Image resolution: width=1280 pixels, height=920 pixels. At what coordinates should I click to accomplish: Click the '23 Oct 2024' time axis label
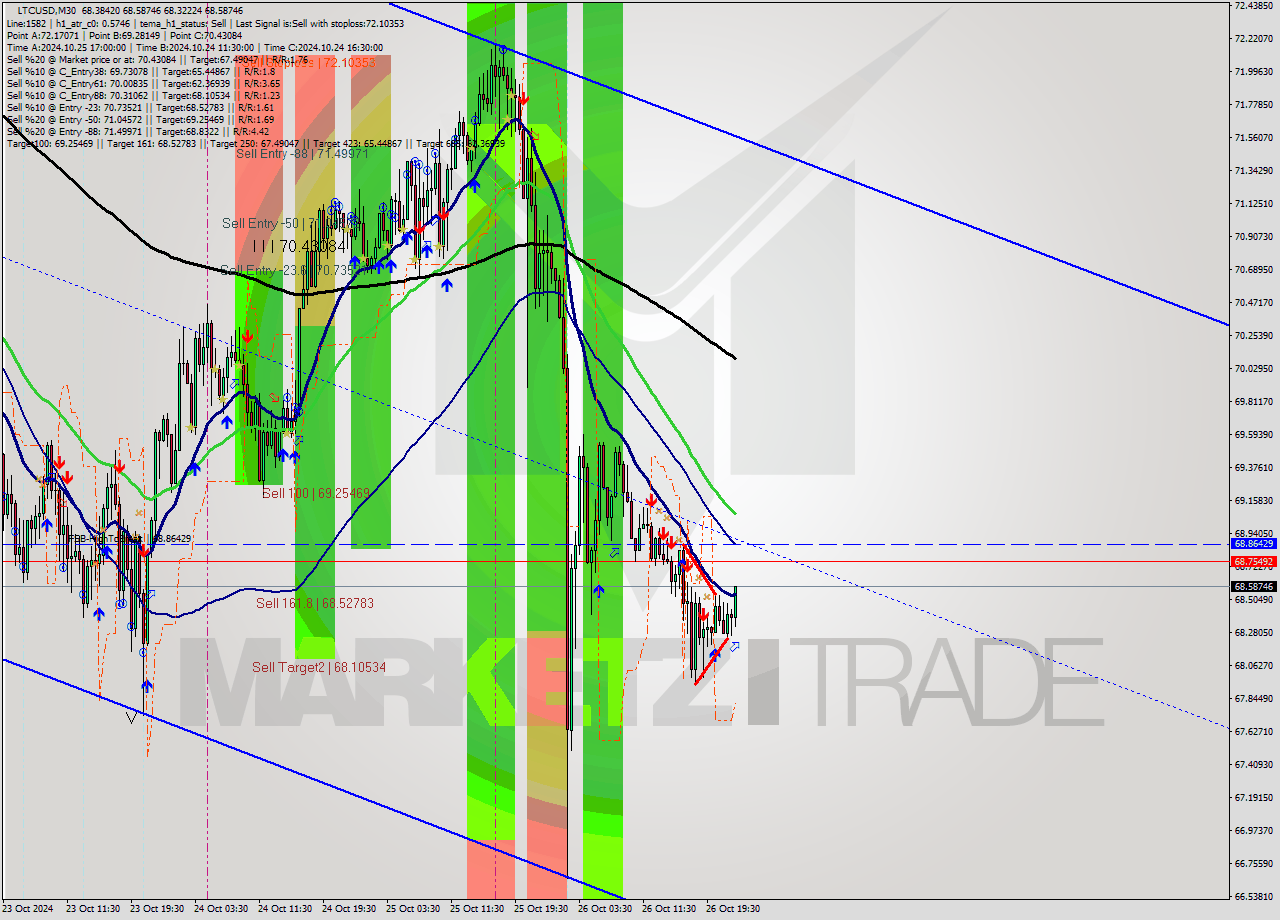coord(27,909)
